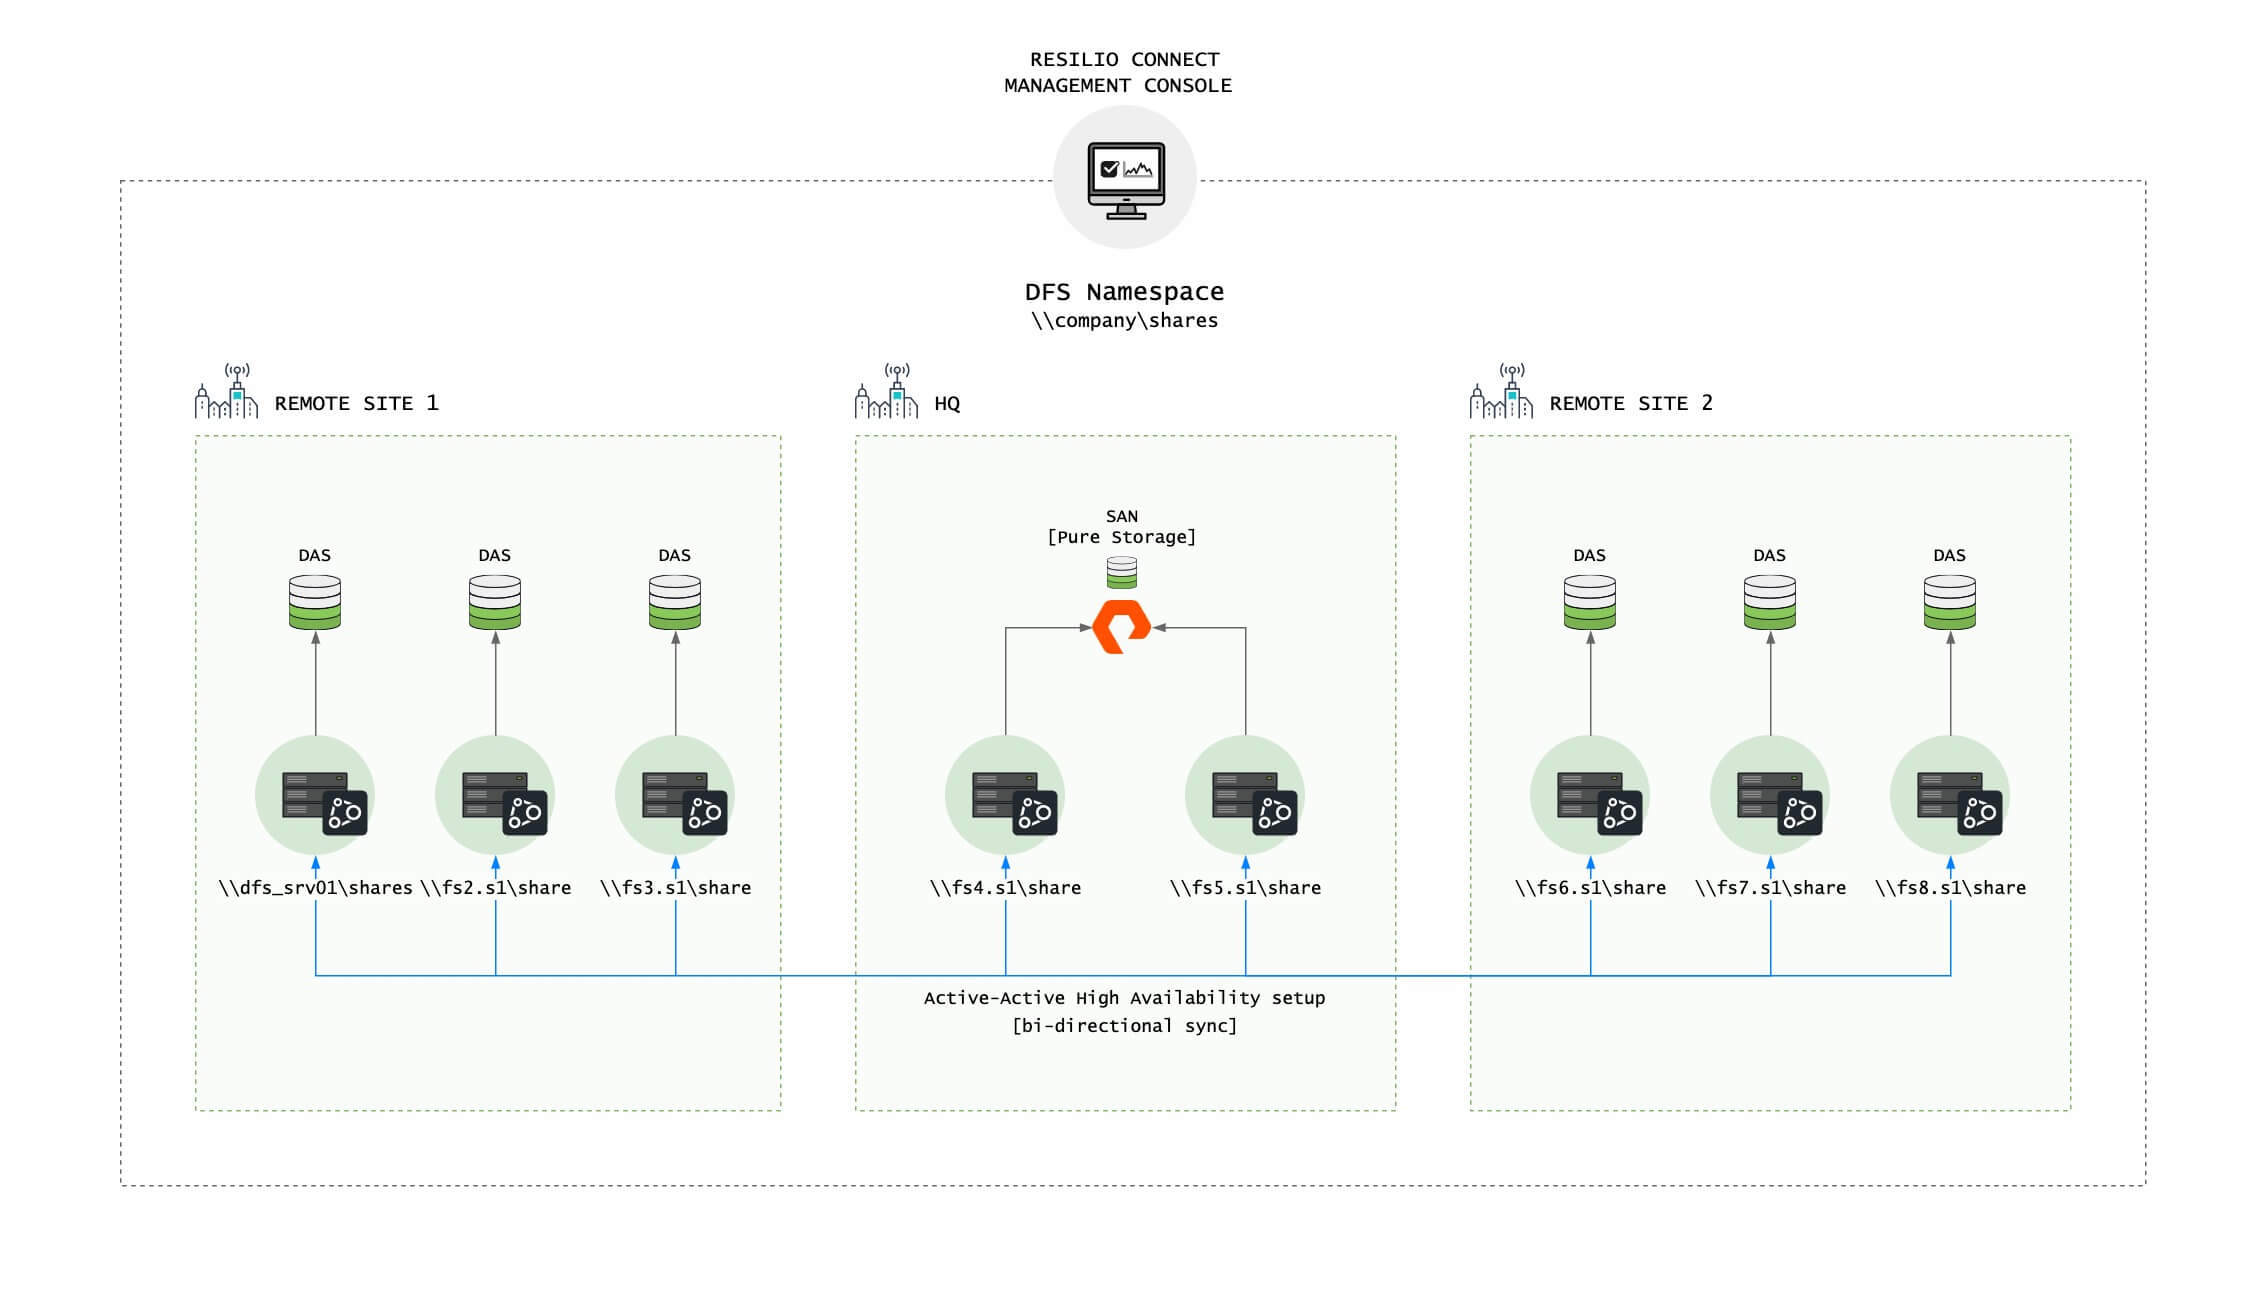2252x1292 pixels.
Task: Click the \\fs7.s1\share path label
Action: pos(1771,887)
